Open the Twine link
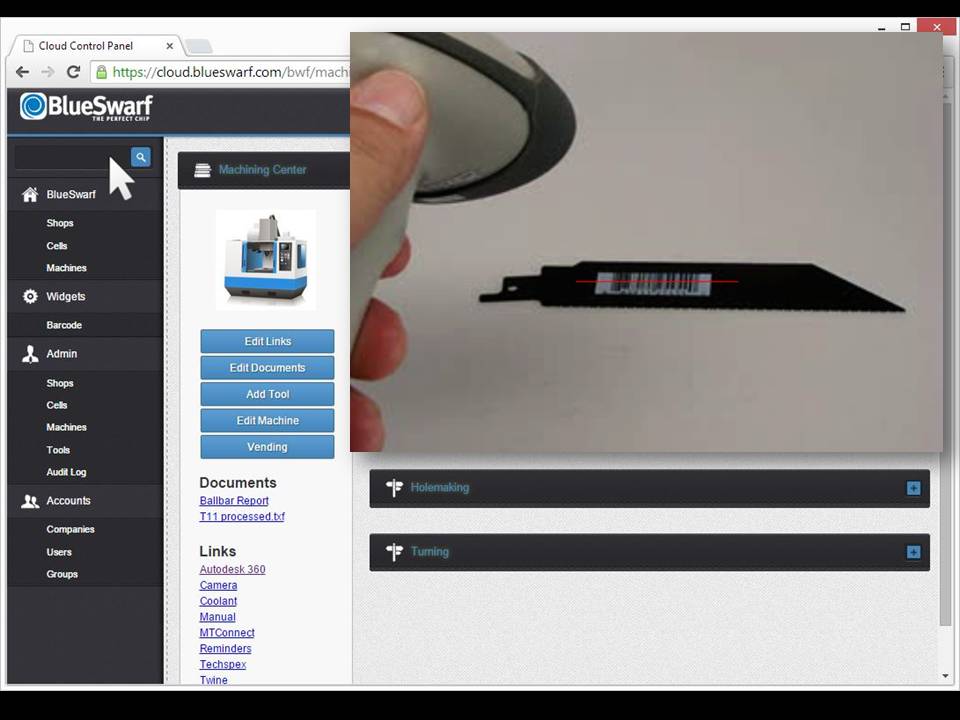This screenshot has width=960, height=720. tap(214, 680)
